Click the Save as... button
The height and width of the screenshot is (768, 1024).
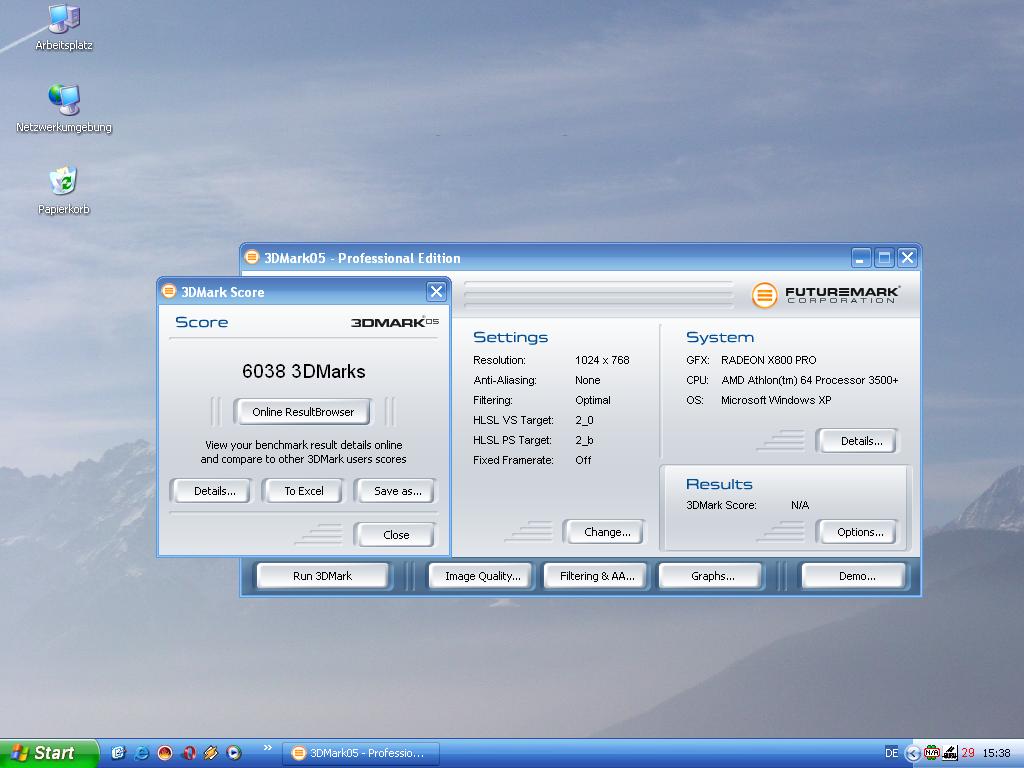397,491
